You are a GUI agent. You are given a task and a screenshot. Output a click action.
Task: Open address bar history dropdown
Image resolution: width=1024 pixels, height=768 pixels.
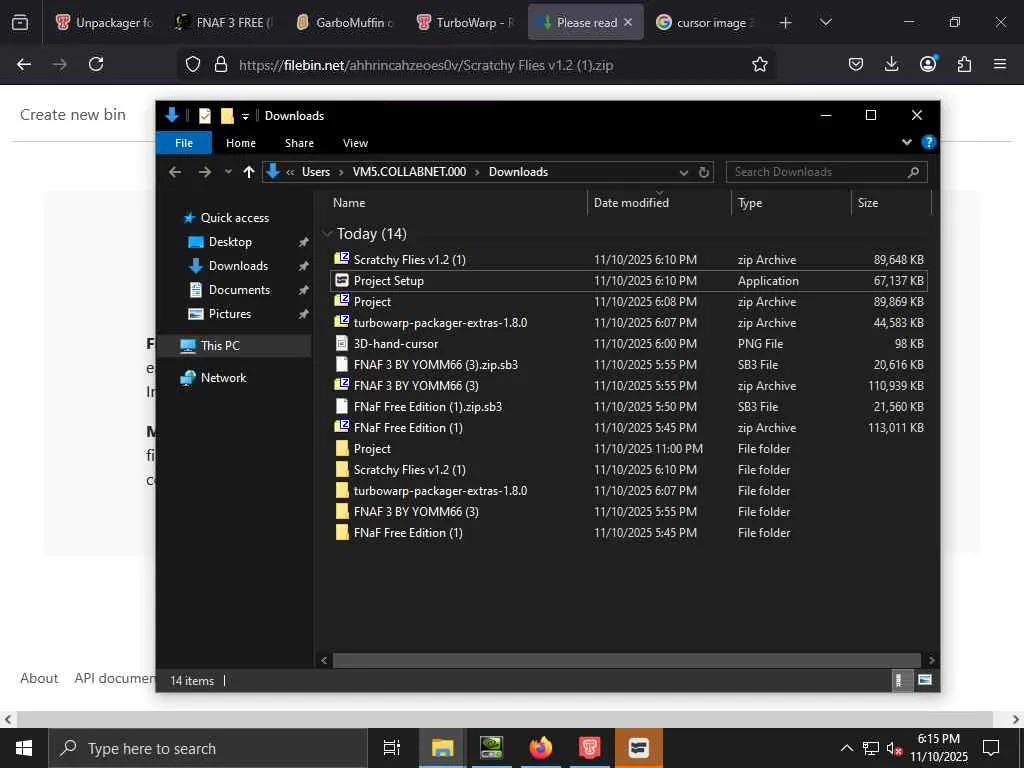pos(683,172)
